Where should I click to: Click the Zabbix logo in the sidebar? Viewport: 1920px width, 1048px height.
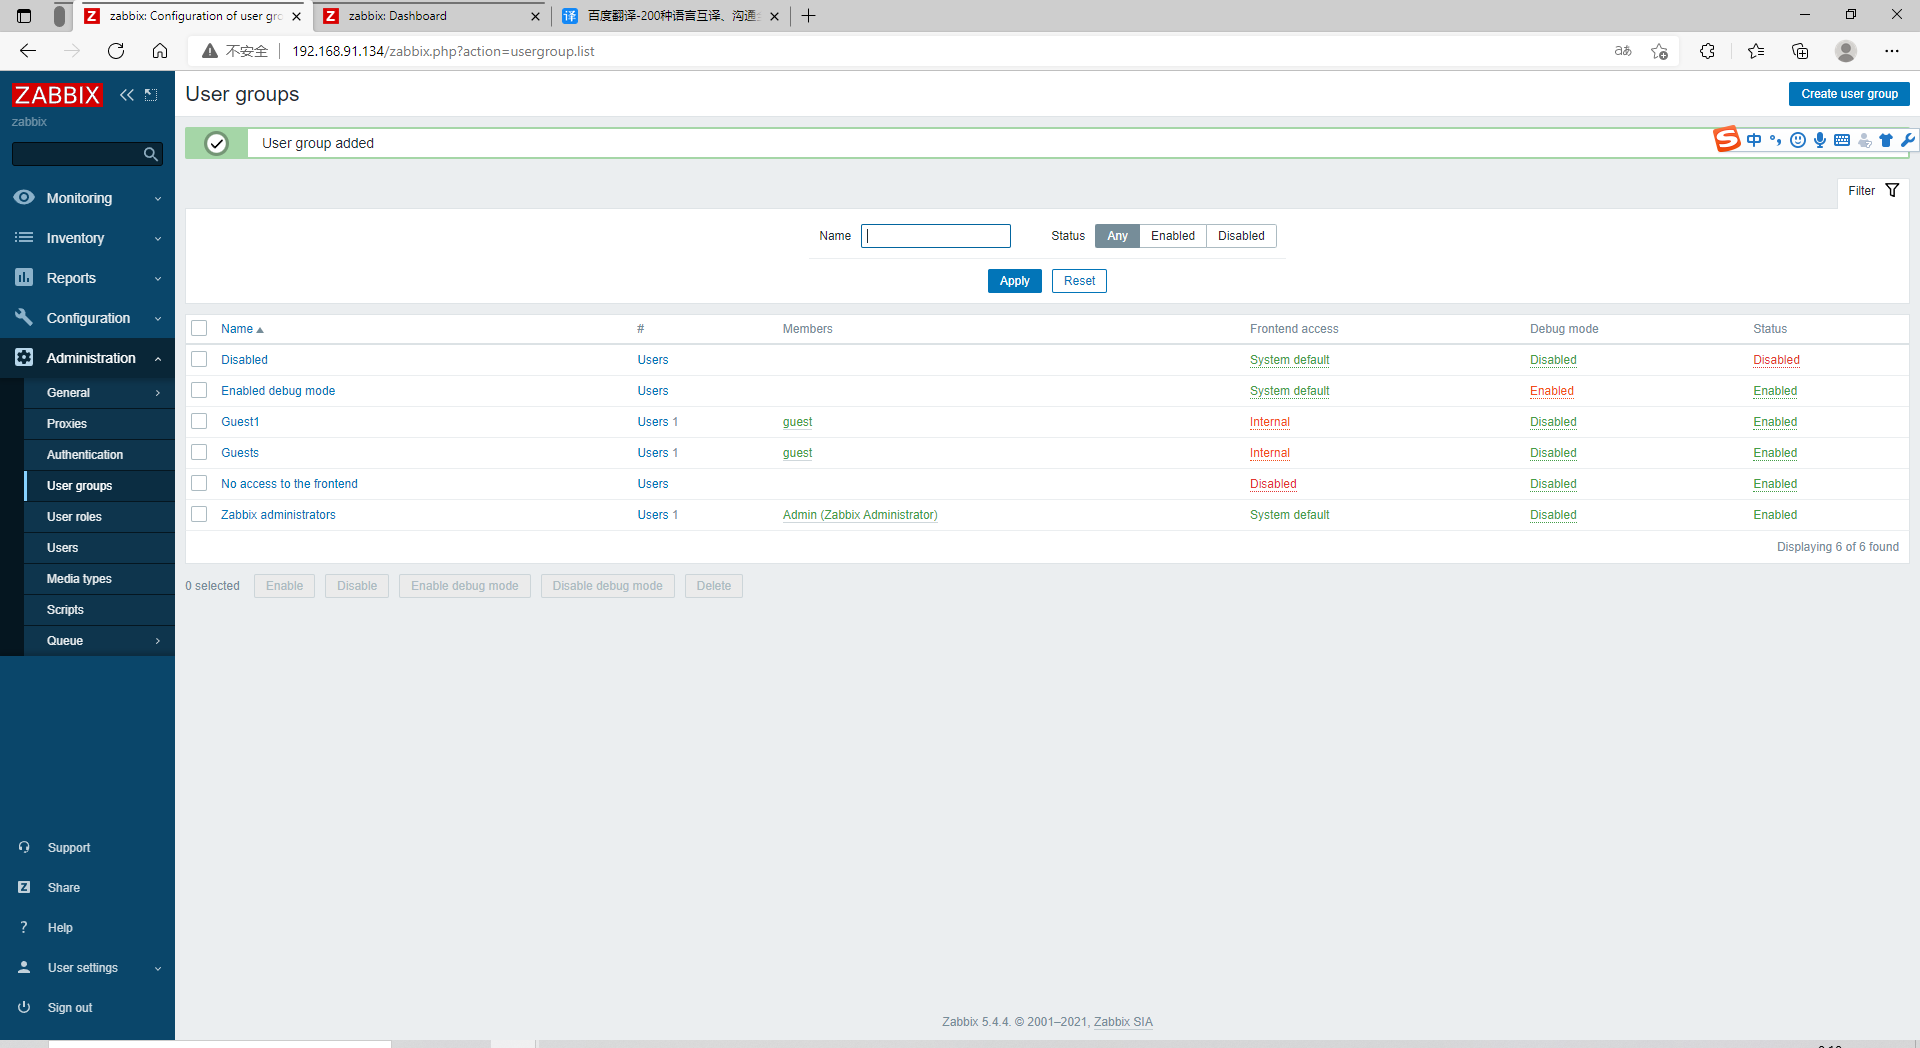[x=57, y=95]
